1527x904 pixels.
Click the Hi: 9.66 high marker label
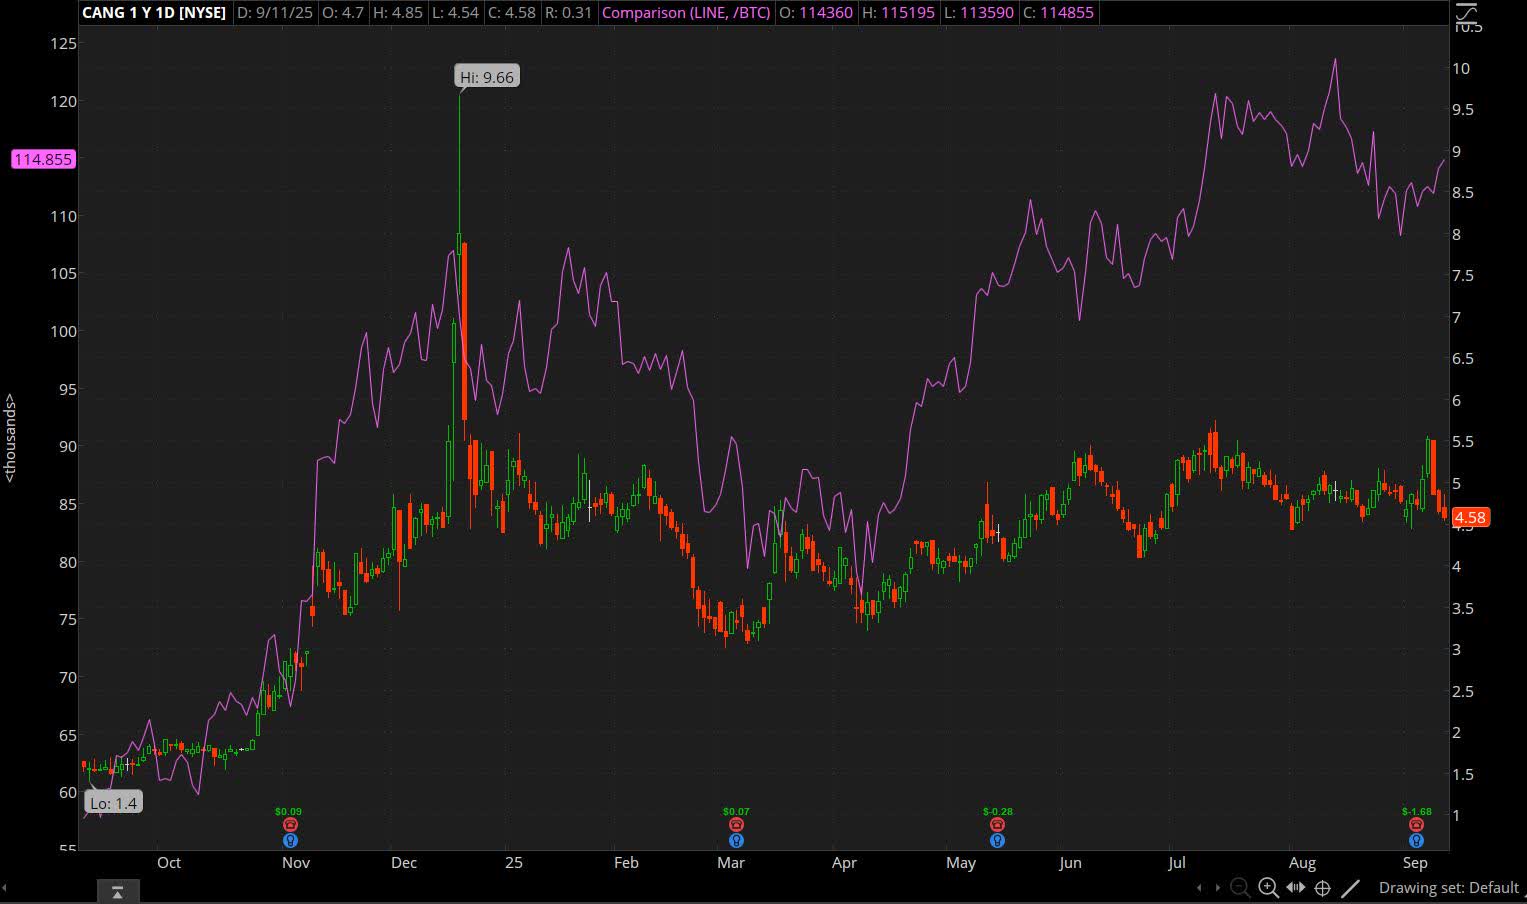point(486,76)
